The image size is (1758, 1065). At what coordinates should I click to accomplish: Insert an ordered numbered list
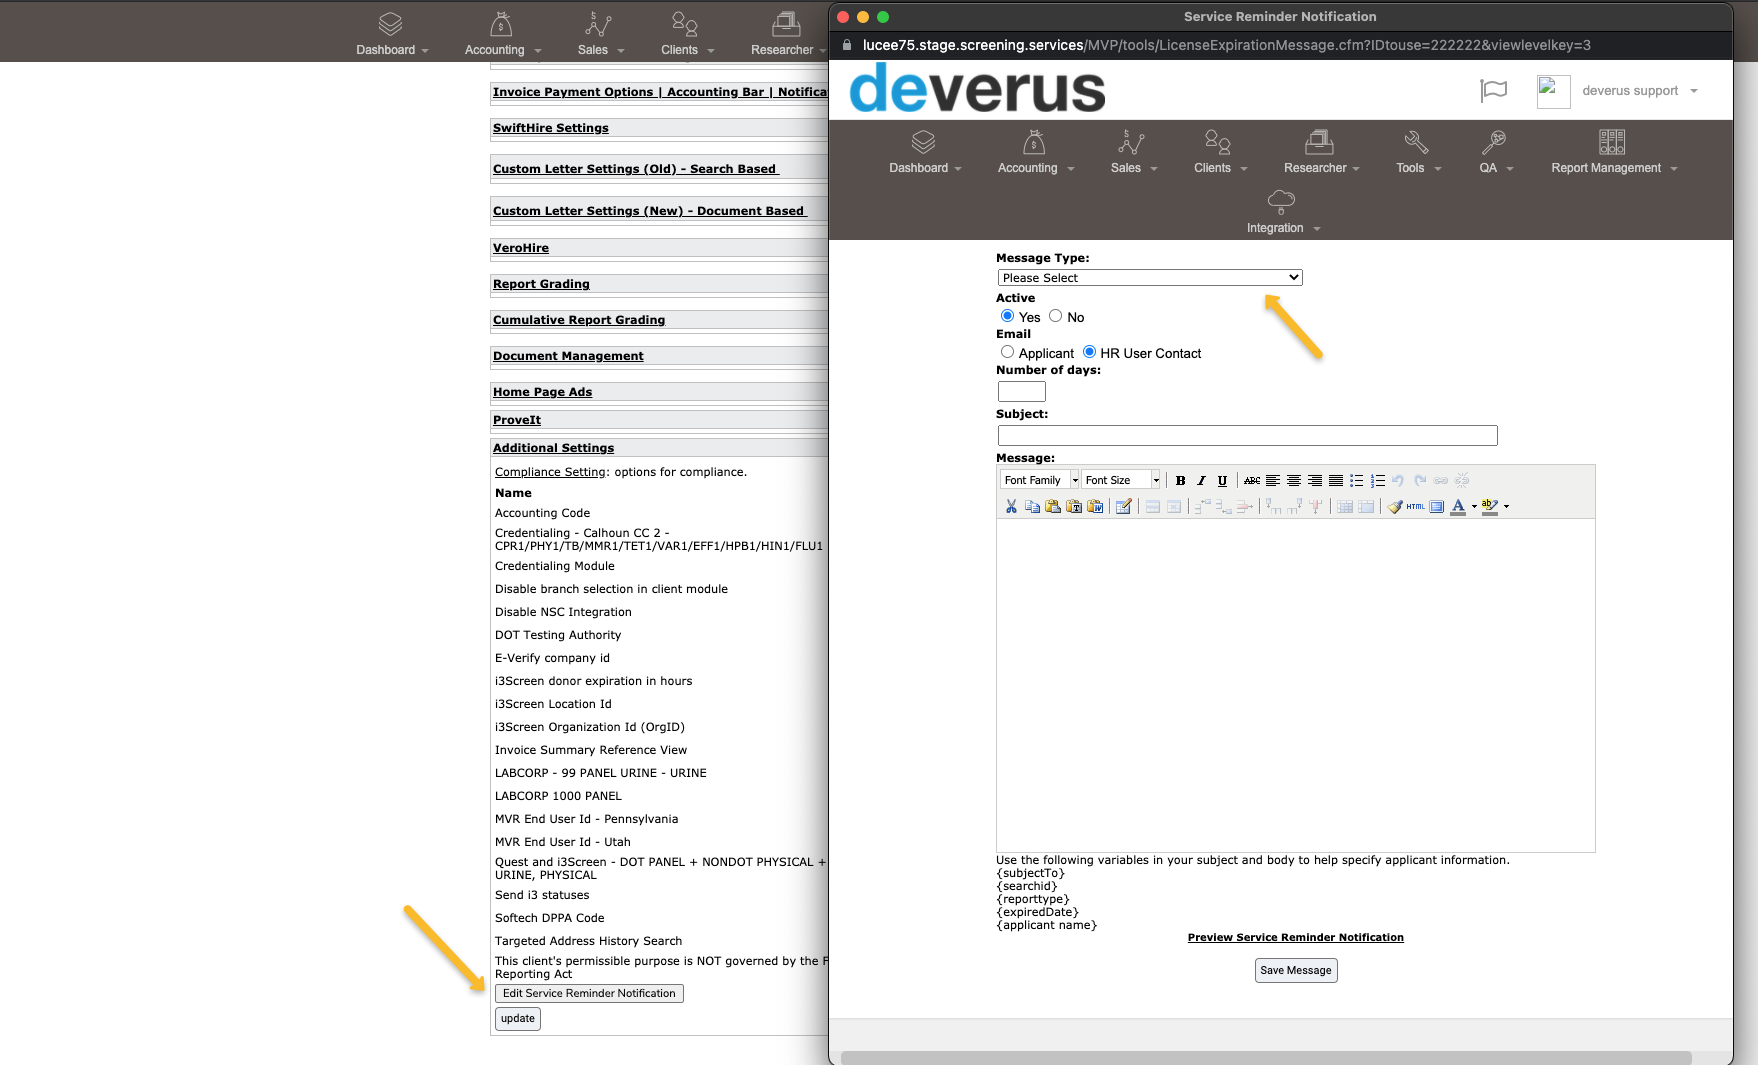(x=1378, y=480)
